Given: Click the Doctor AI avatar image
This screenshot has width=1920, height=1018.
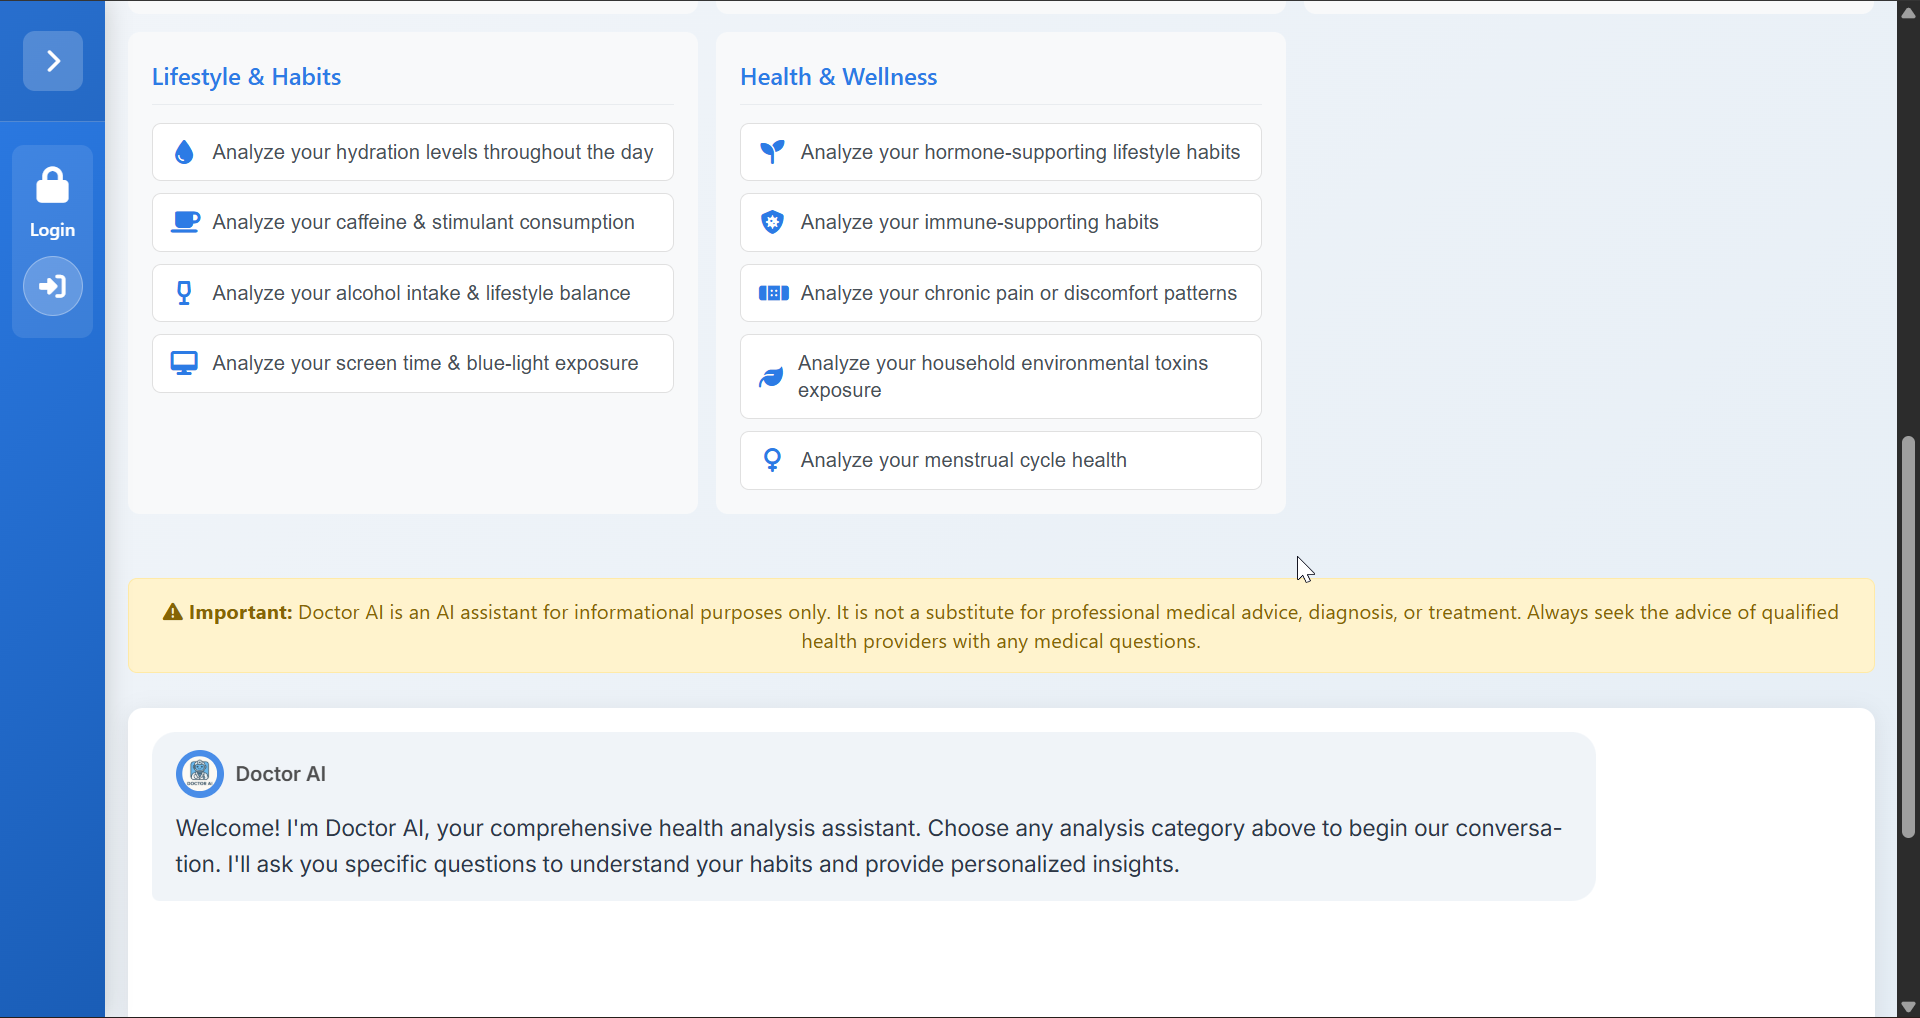Looking at the screenshot, I should (200, 774).
